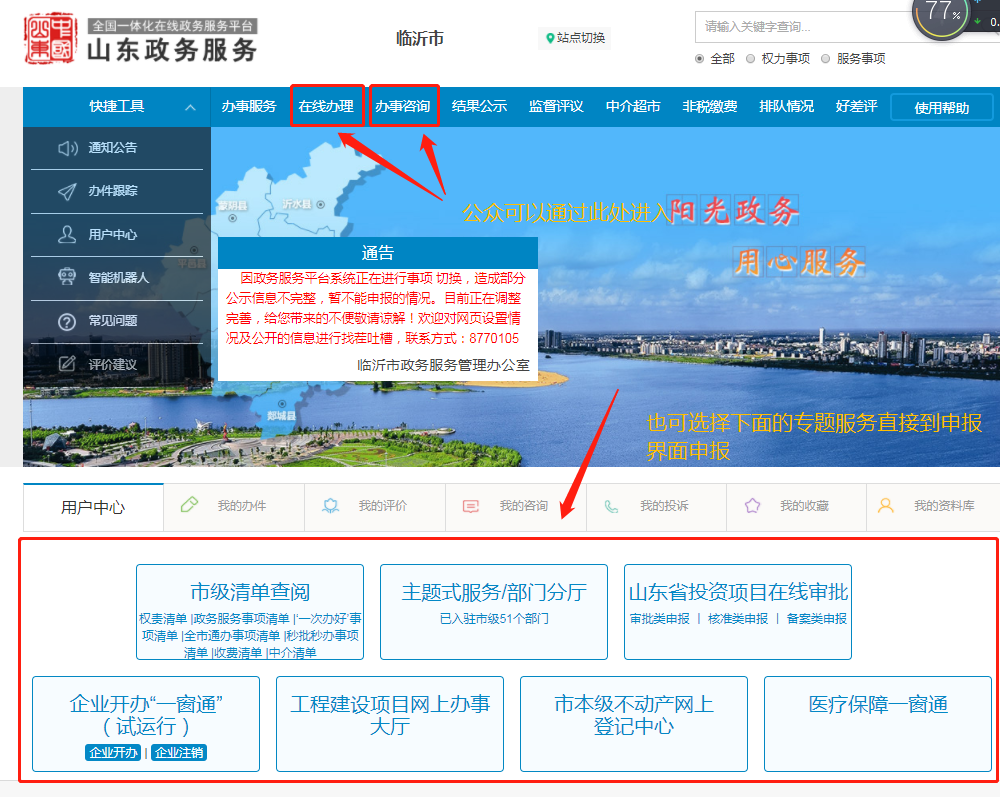Open the 办事咨询 menu item
The image size is (1000, 797).
(x=402, y=106)
